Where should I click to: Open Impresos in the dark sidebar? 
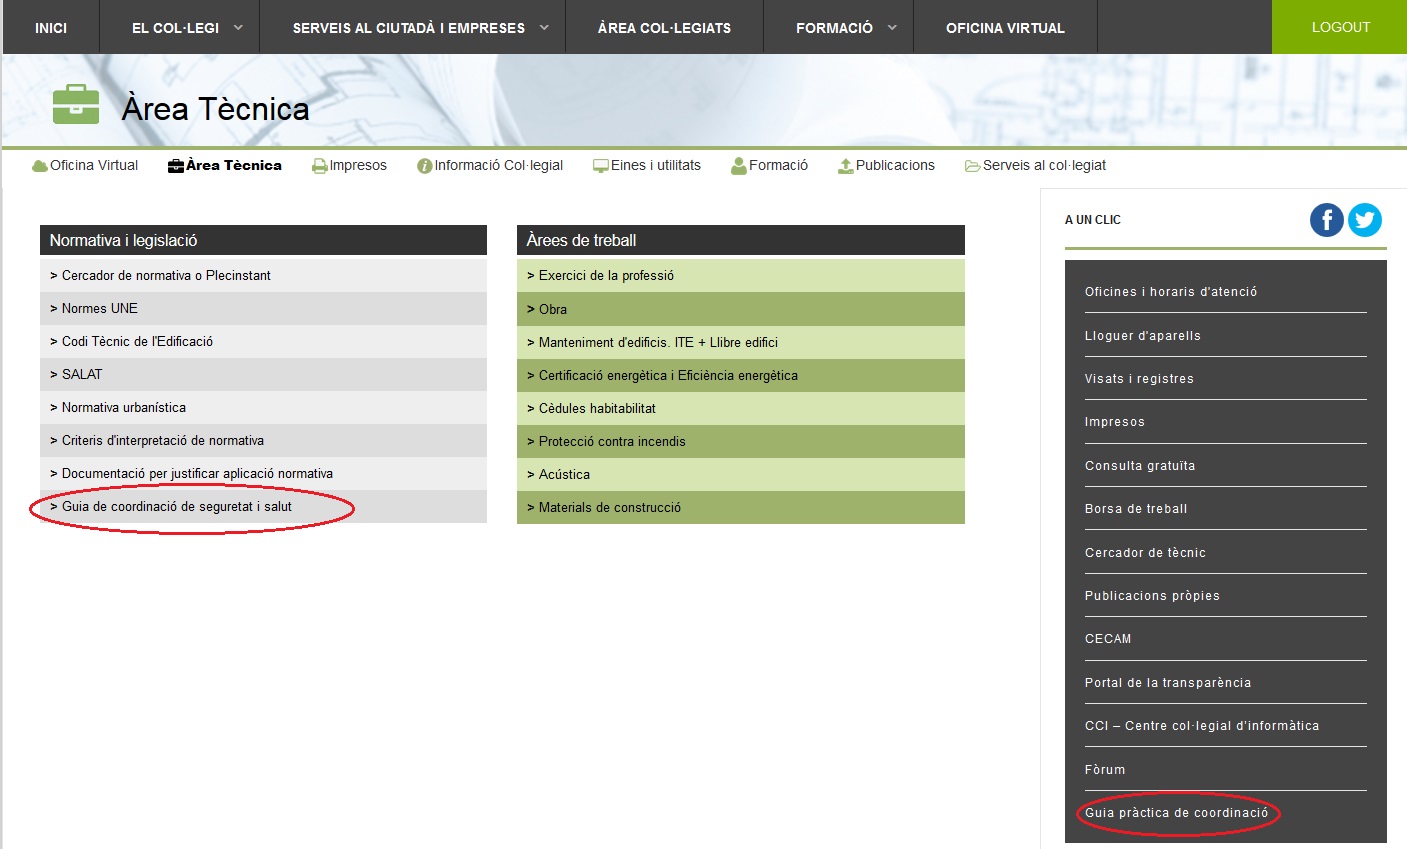click(1115, 422)
